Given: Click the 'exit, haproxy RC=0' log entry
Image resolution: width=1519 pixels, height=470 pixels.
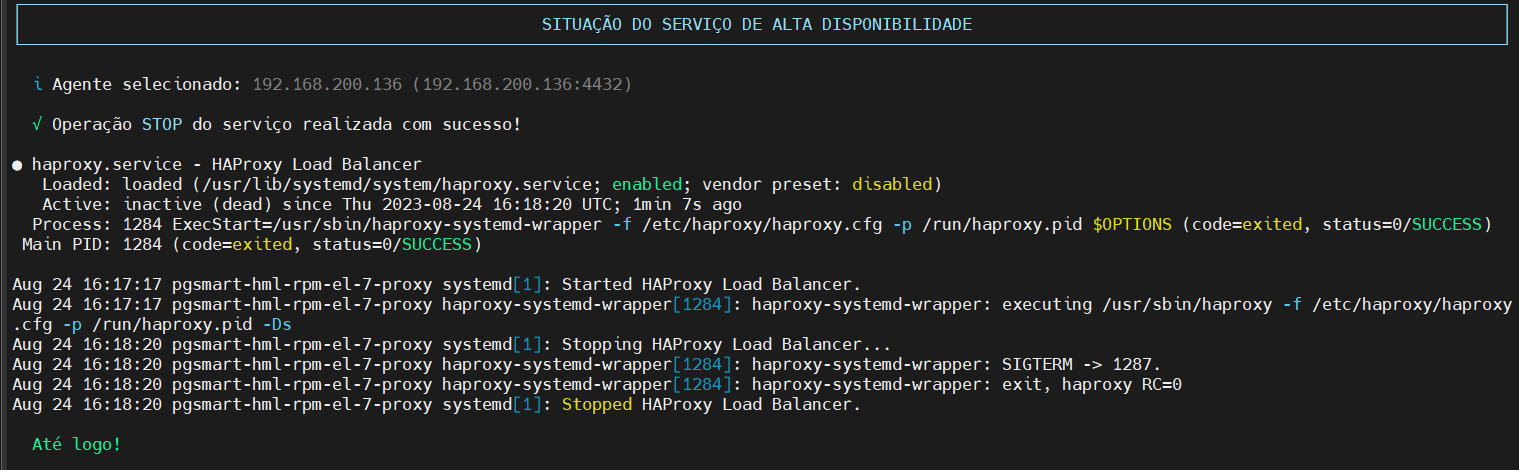Looking at the screenshot, I should coord(1092,384).
